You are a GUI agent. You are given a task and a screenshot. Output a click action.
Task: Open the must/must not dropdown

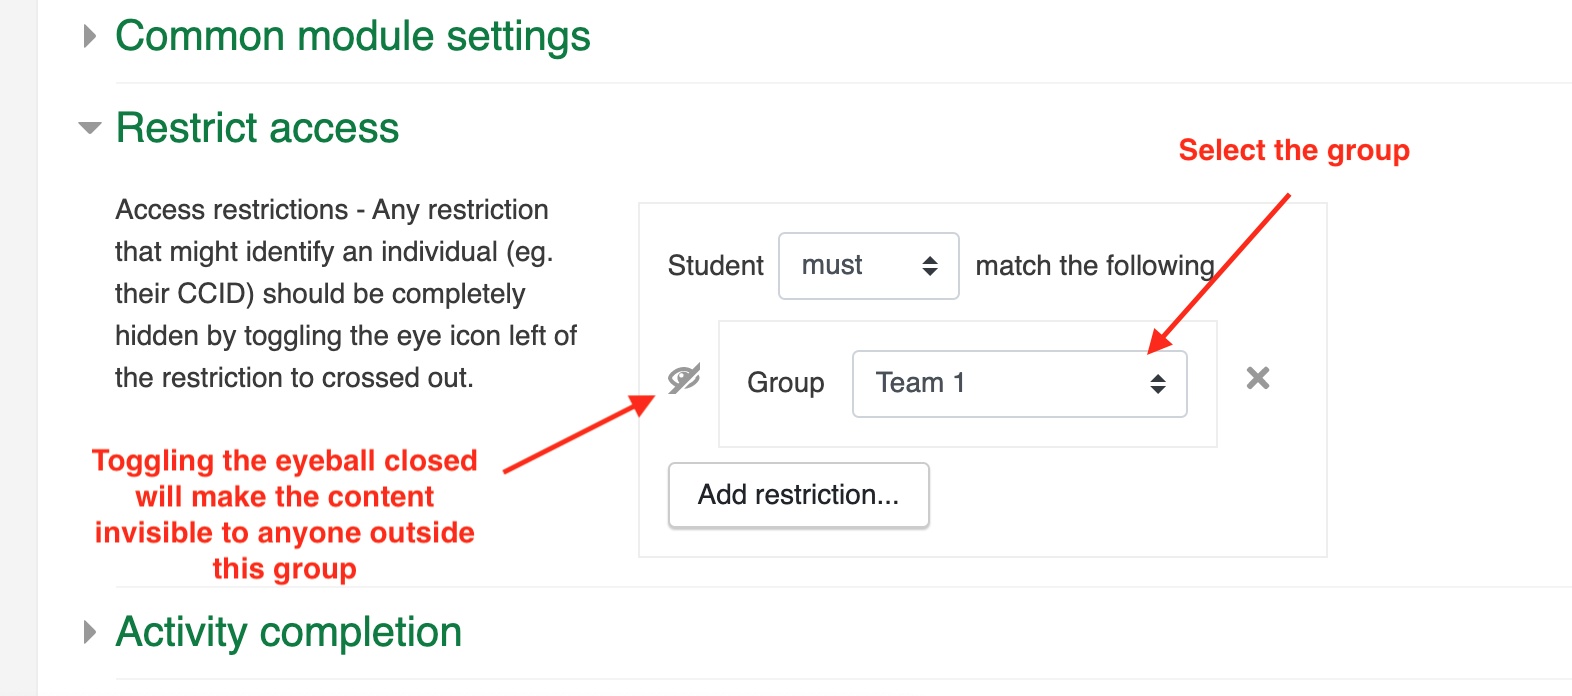click(868, 266)
